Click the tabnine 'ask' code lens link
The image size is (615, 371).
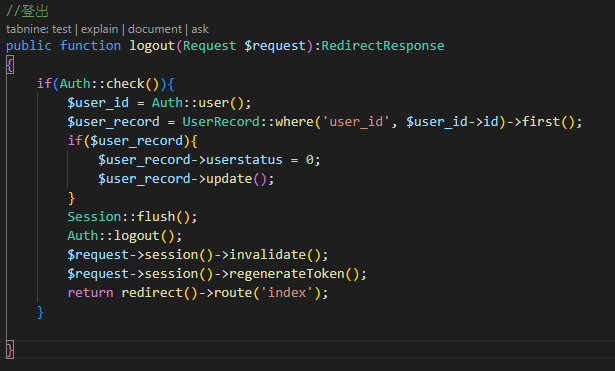coord(200,29)
